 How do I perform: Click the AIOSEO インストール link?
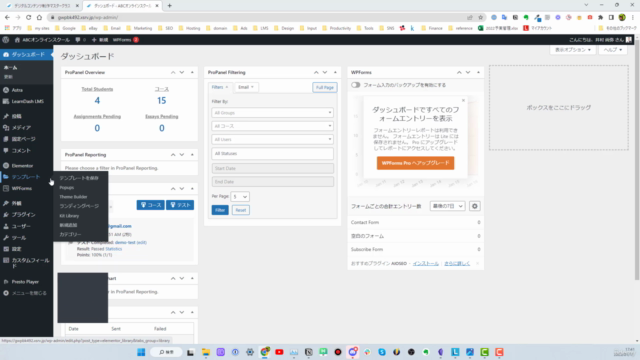pos(425,263)
